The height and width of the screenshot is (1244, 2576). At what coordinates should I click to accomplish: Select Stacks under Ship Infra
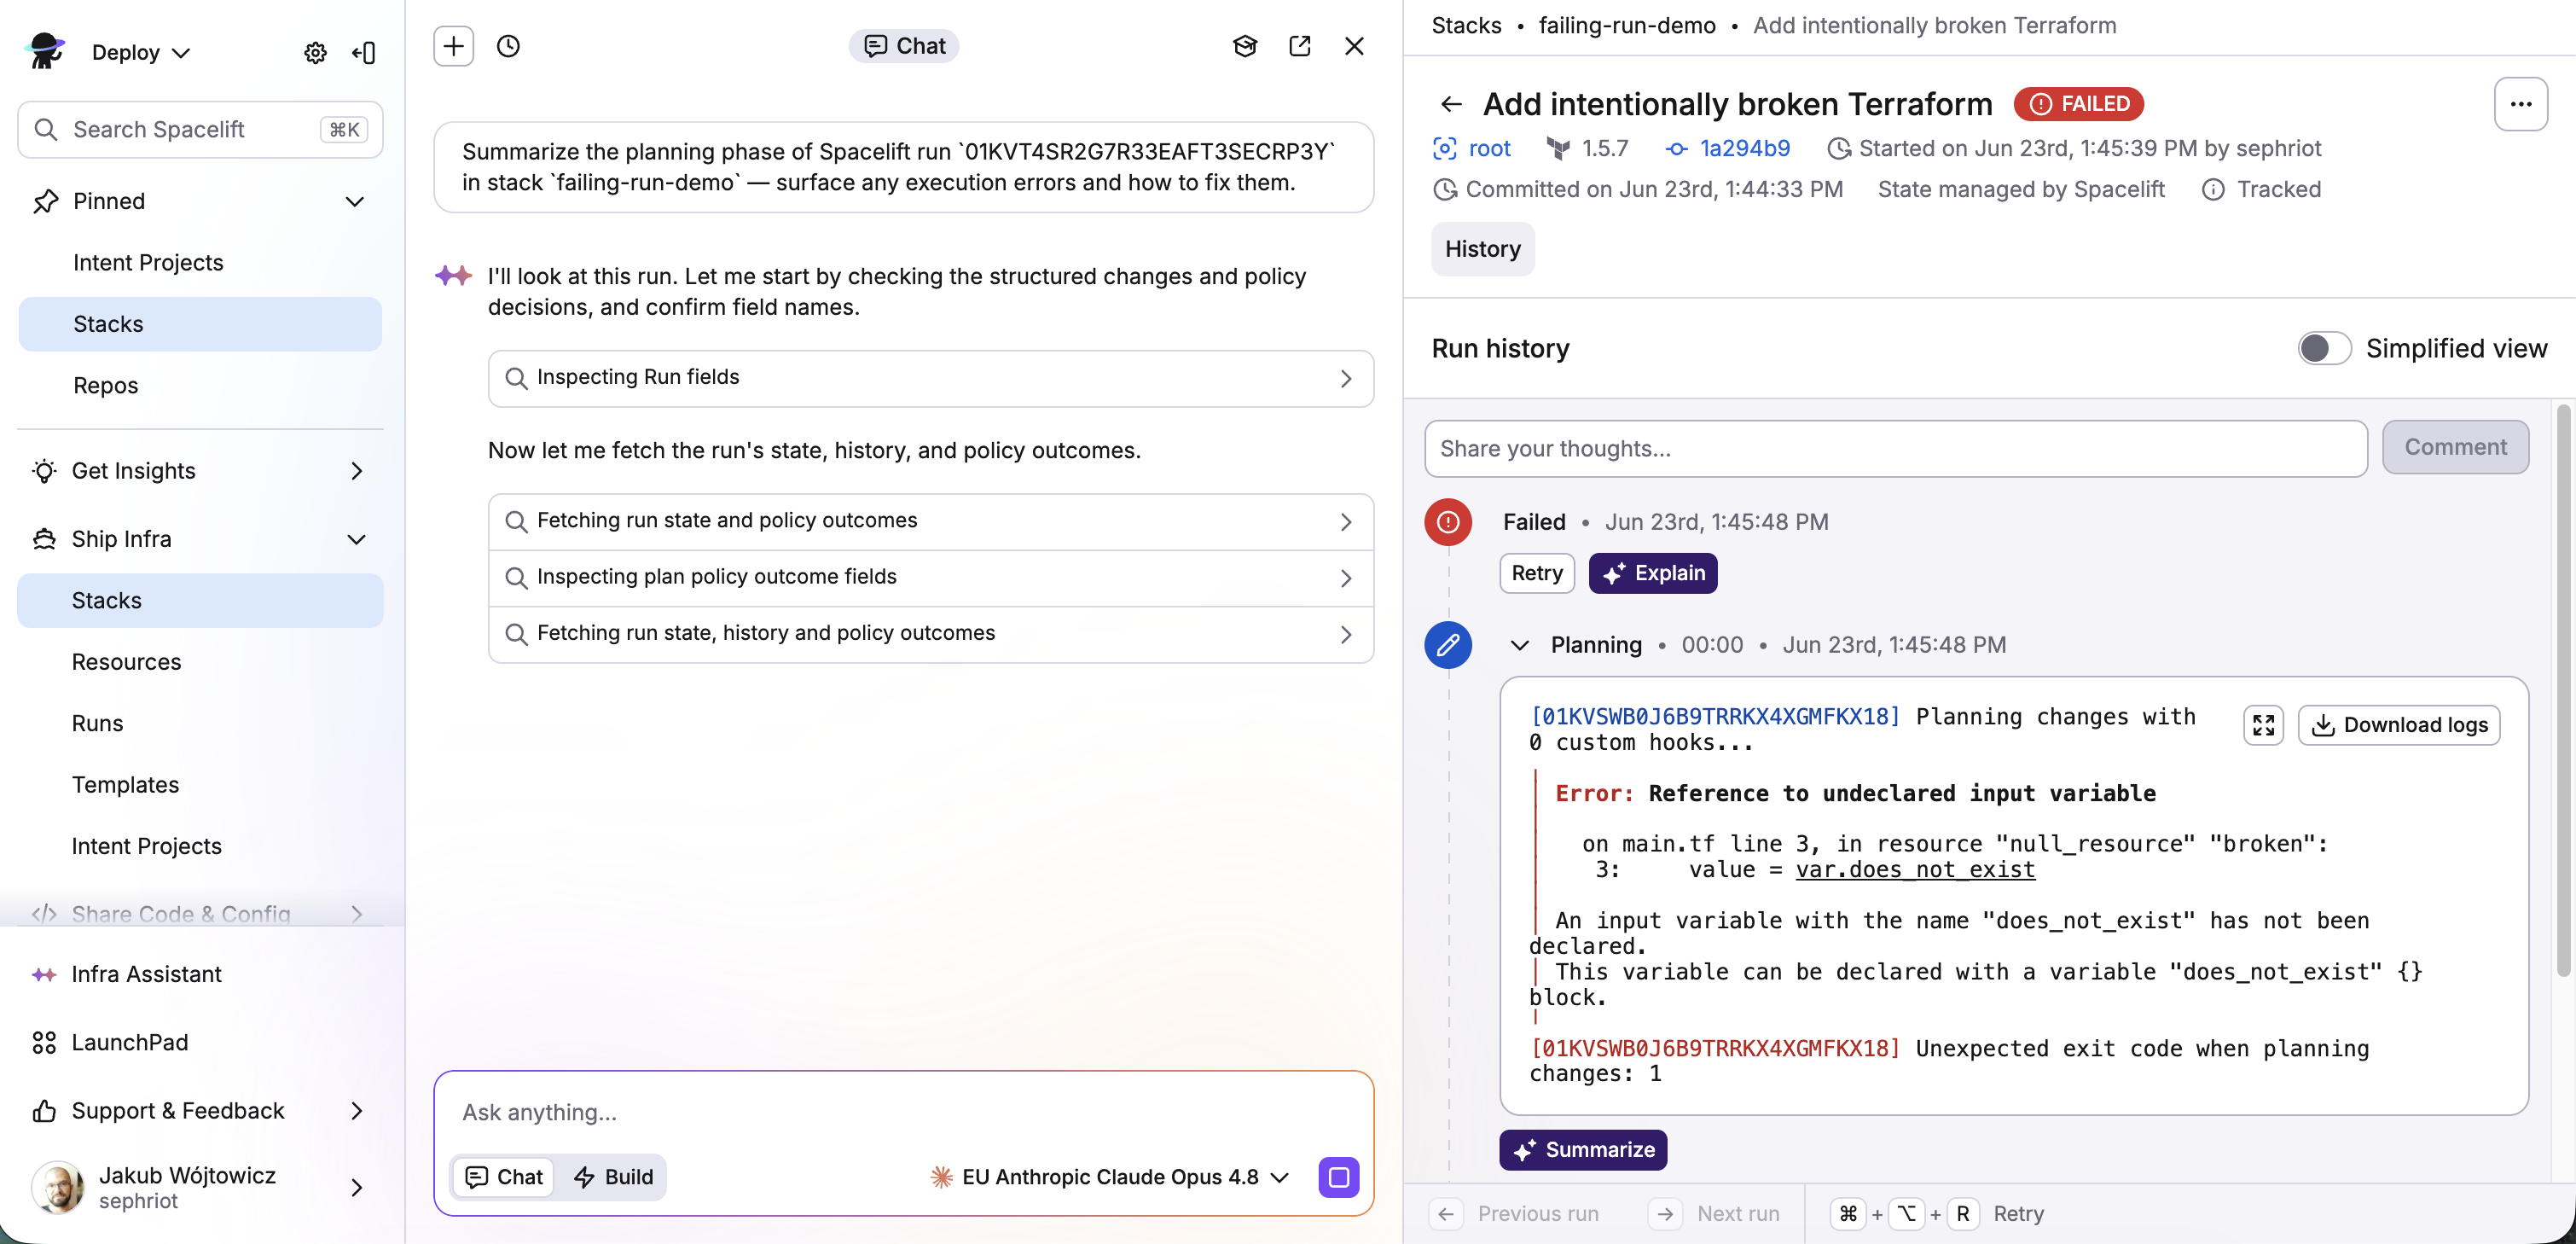click(x=200, y=600)
